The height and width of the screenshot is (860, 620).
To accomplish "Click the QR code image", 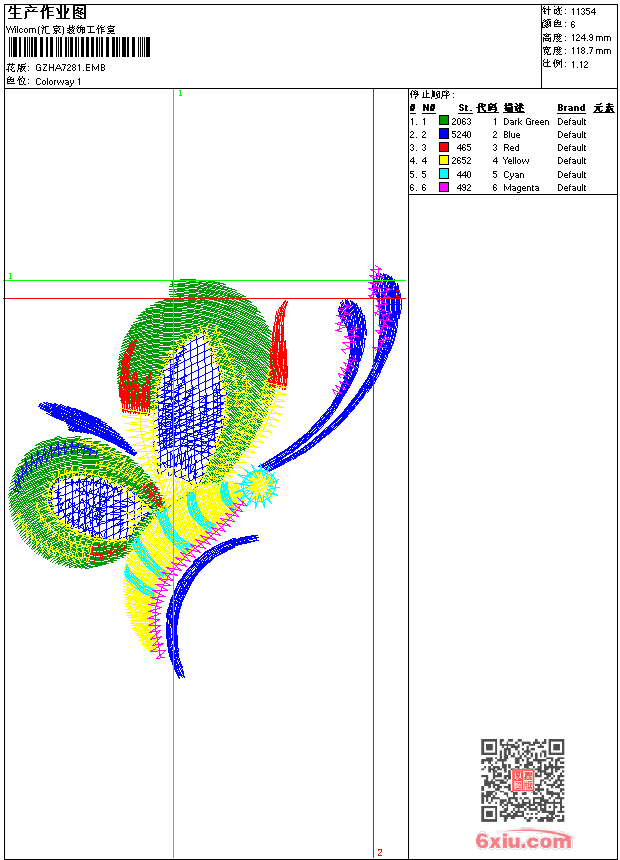I will 522,780.
